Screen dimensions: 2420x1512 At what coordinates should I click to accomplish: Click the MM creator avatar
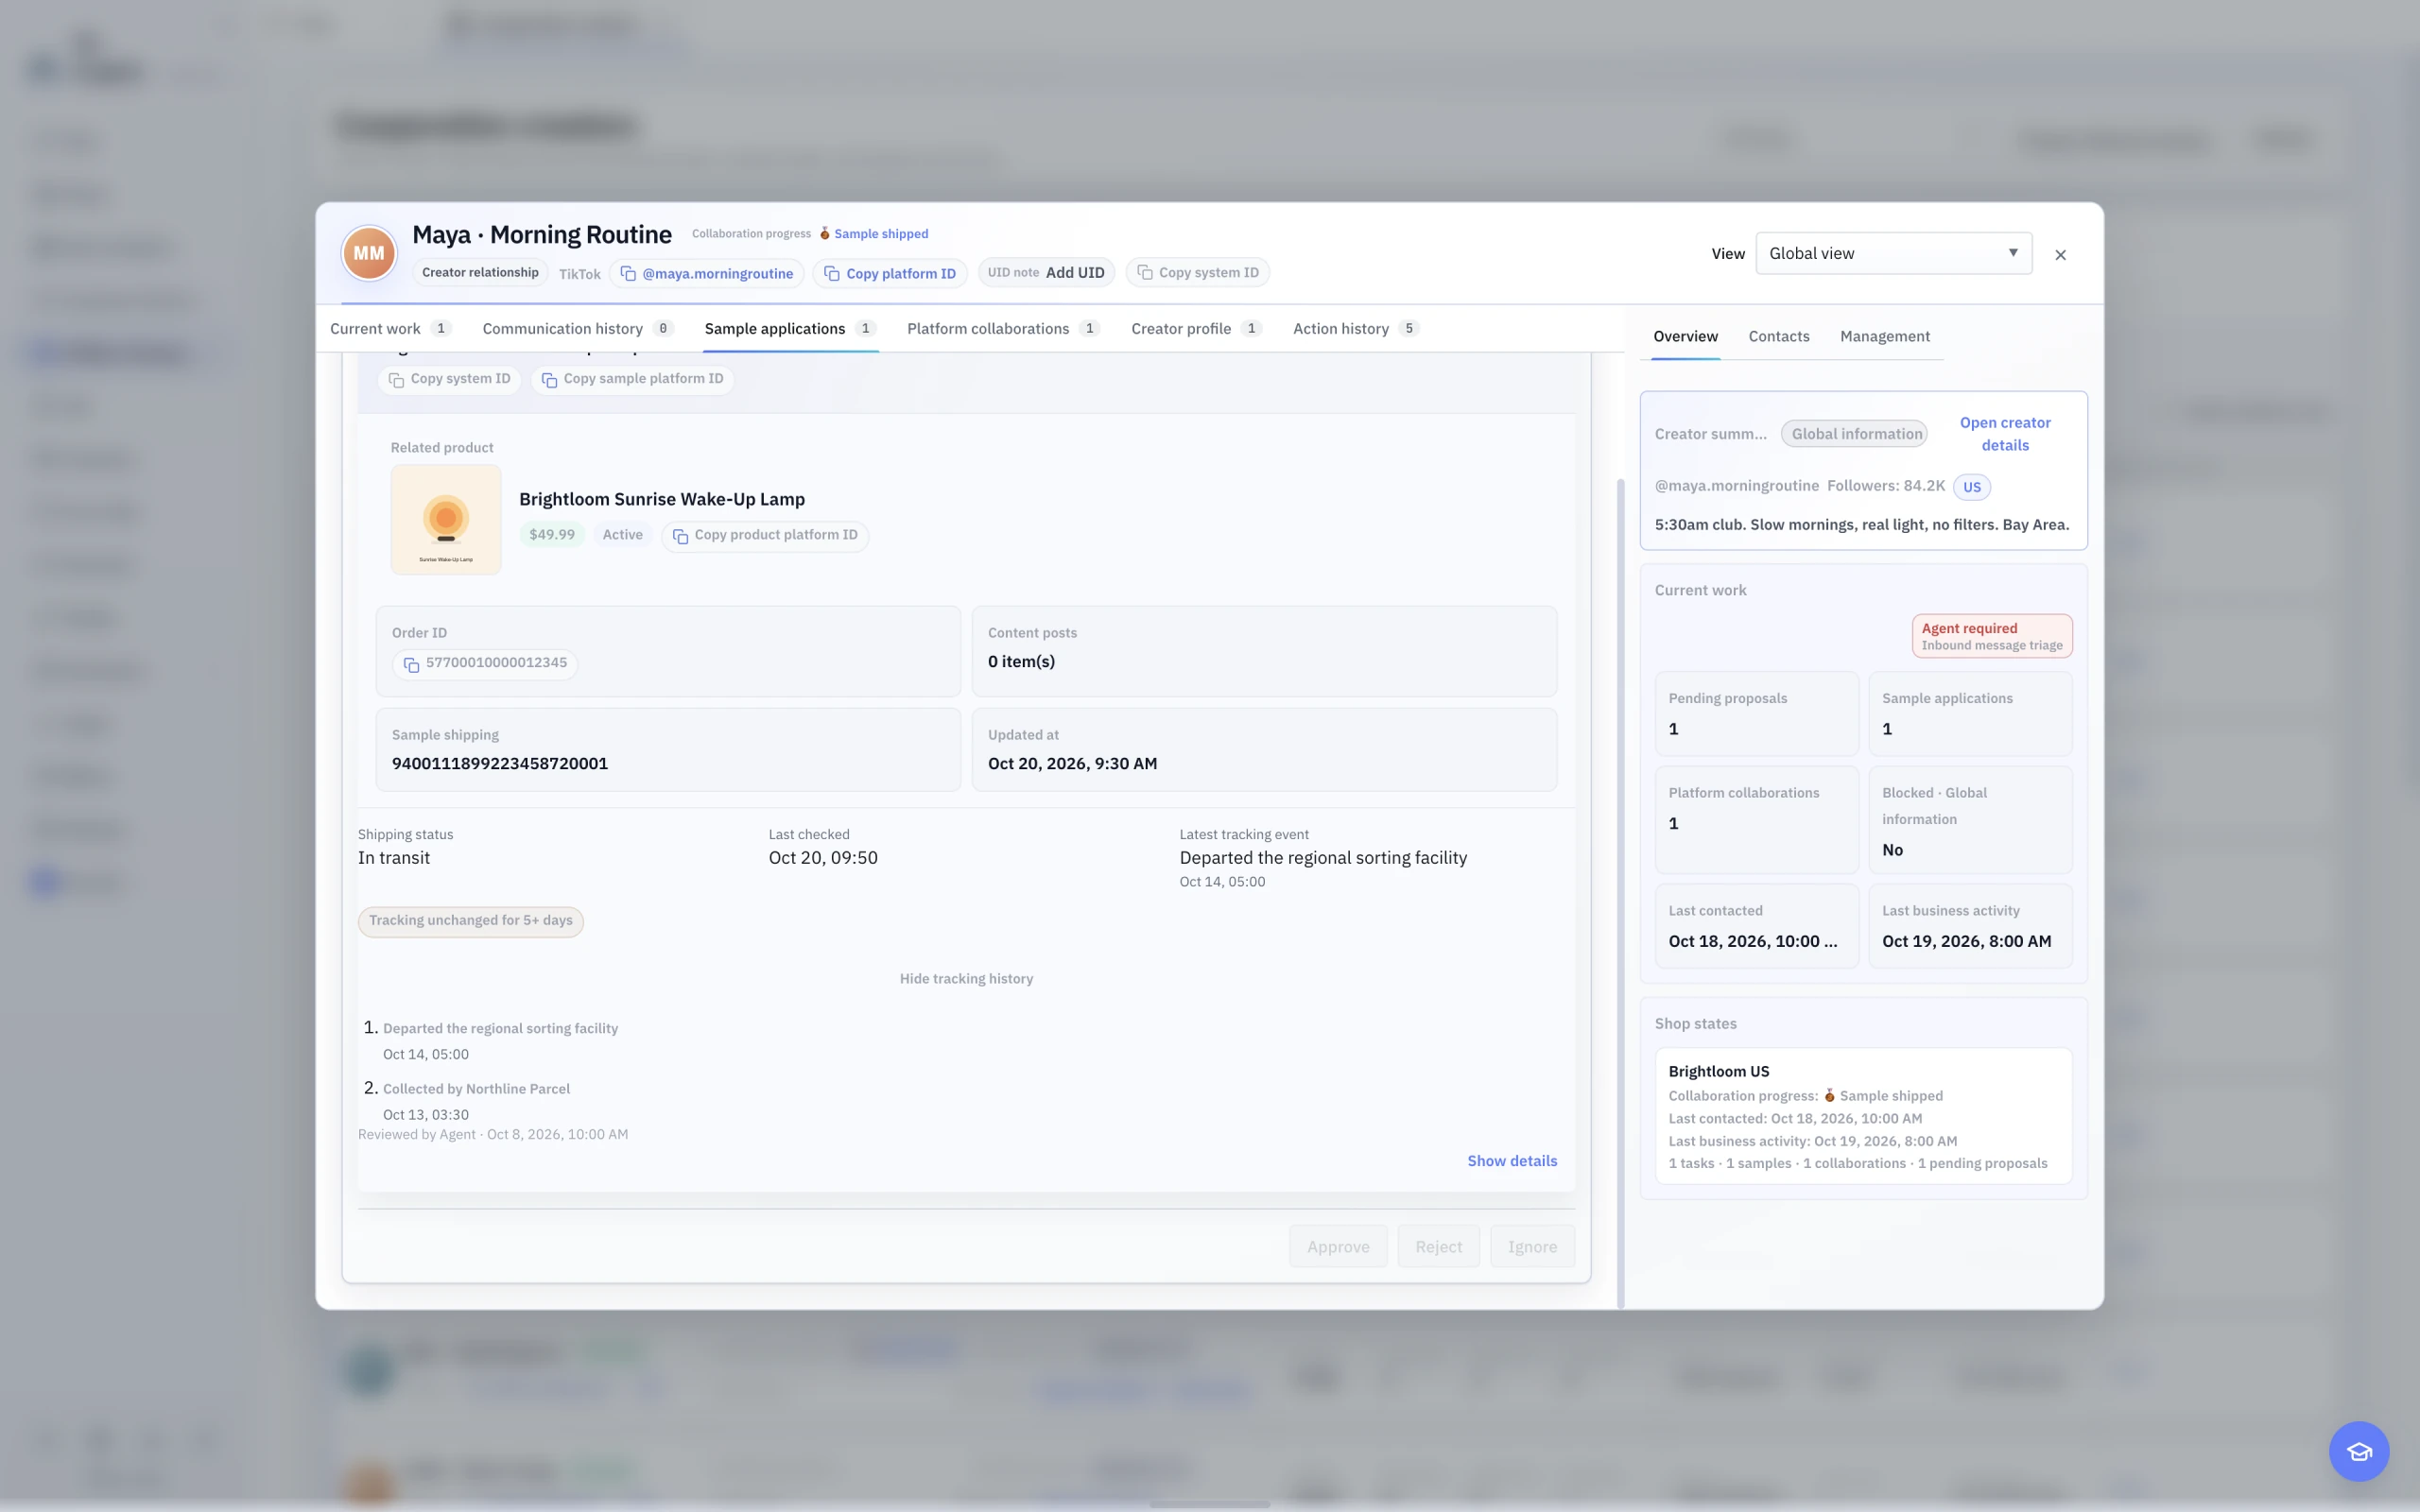point(369,253)
